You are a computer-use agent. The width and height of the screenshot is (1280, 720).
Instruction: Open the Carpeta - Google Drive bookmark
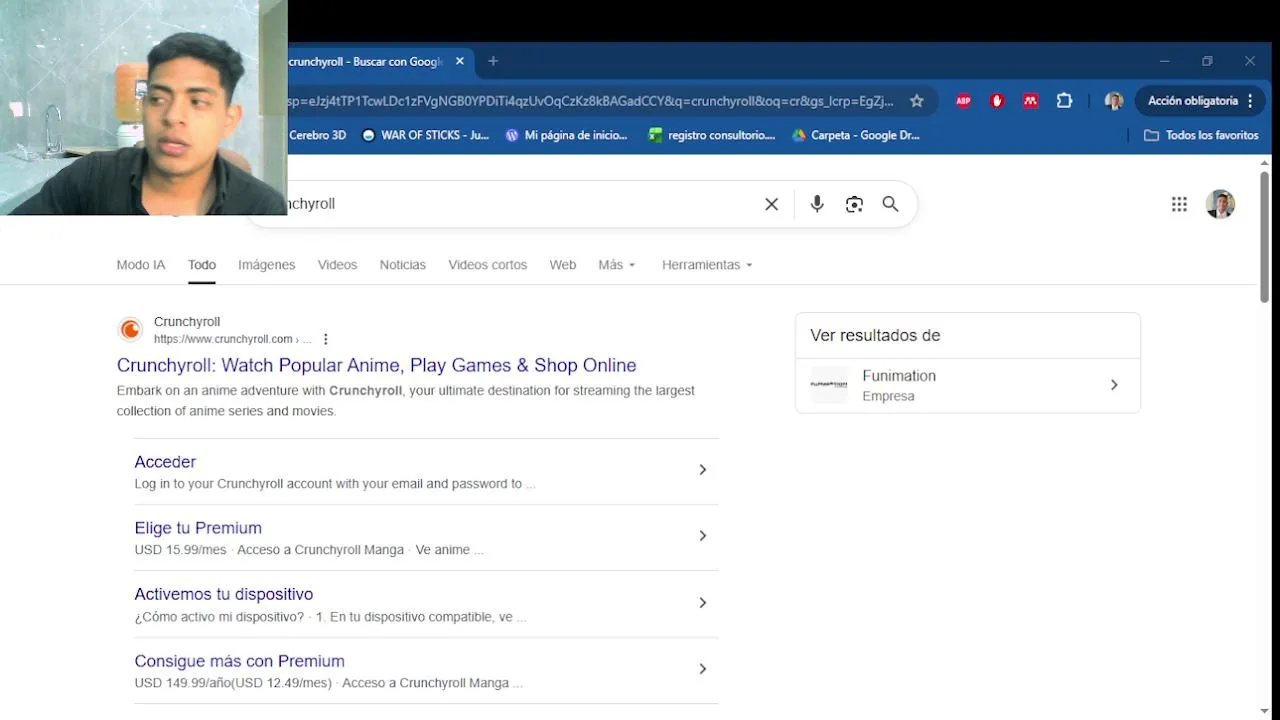pos(856,135)
